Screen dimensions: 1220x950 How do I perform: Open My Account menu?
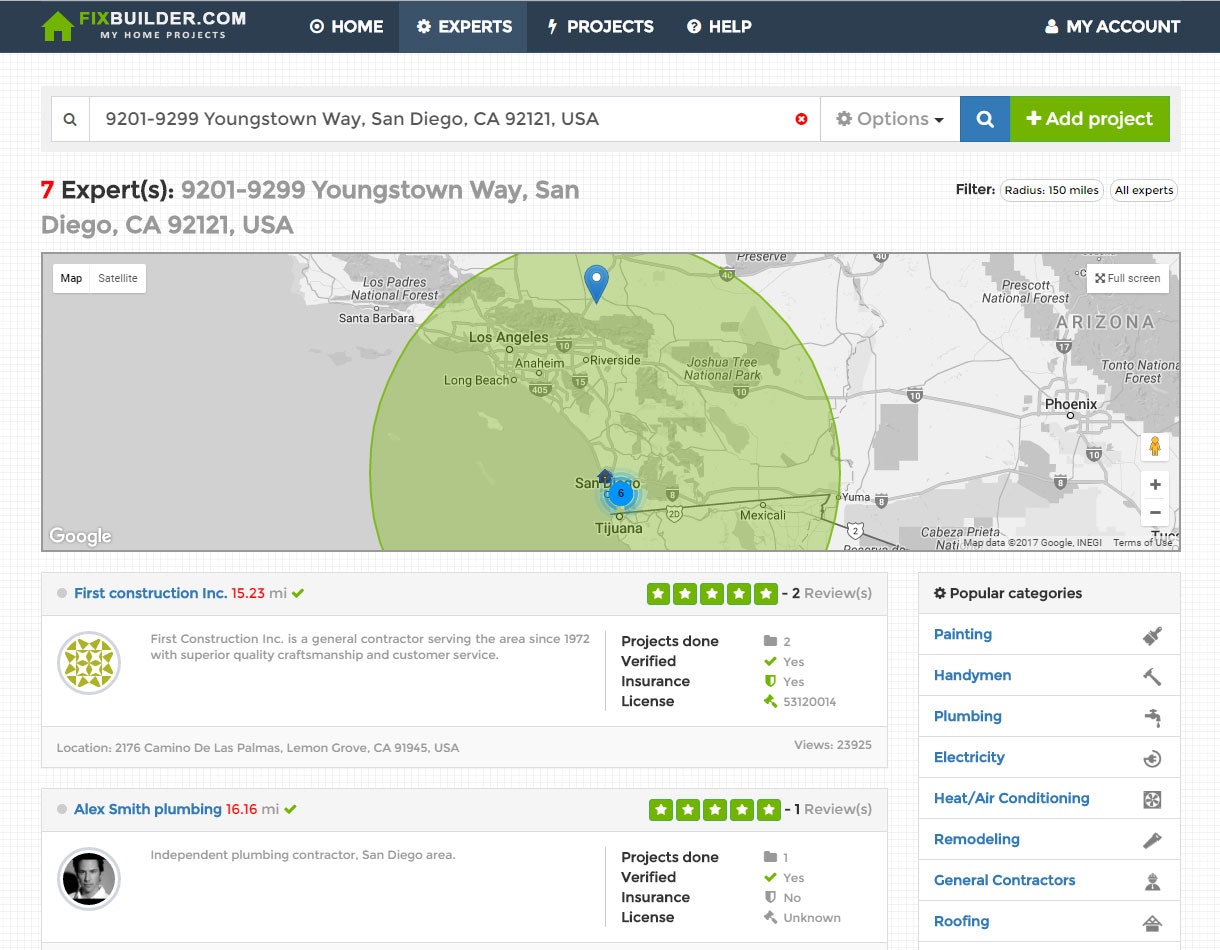click(1112, 27)
